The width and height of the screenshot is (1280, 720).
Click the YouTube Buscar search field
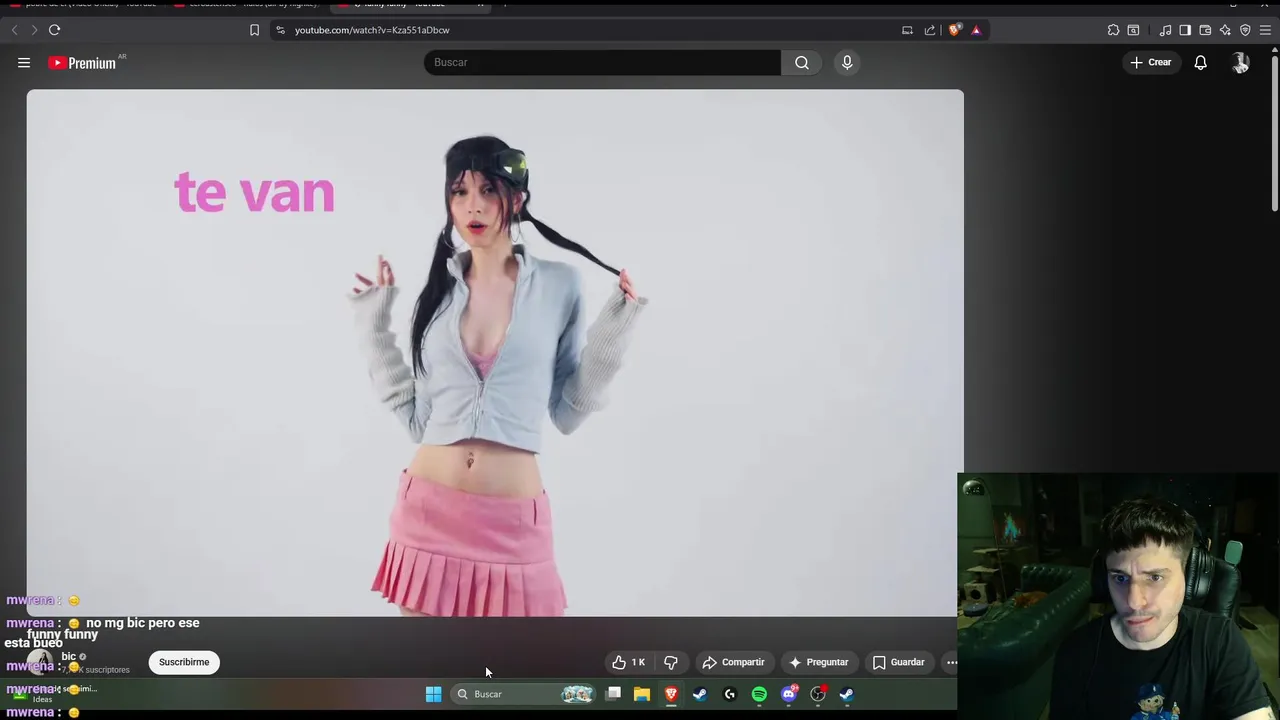602,62
